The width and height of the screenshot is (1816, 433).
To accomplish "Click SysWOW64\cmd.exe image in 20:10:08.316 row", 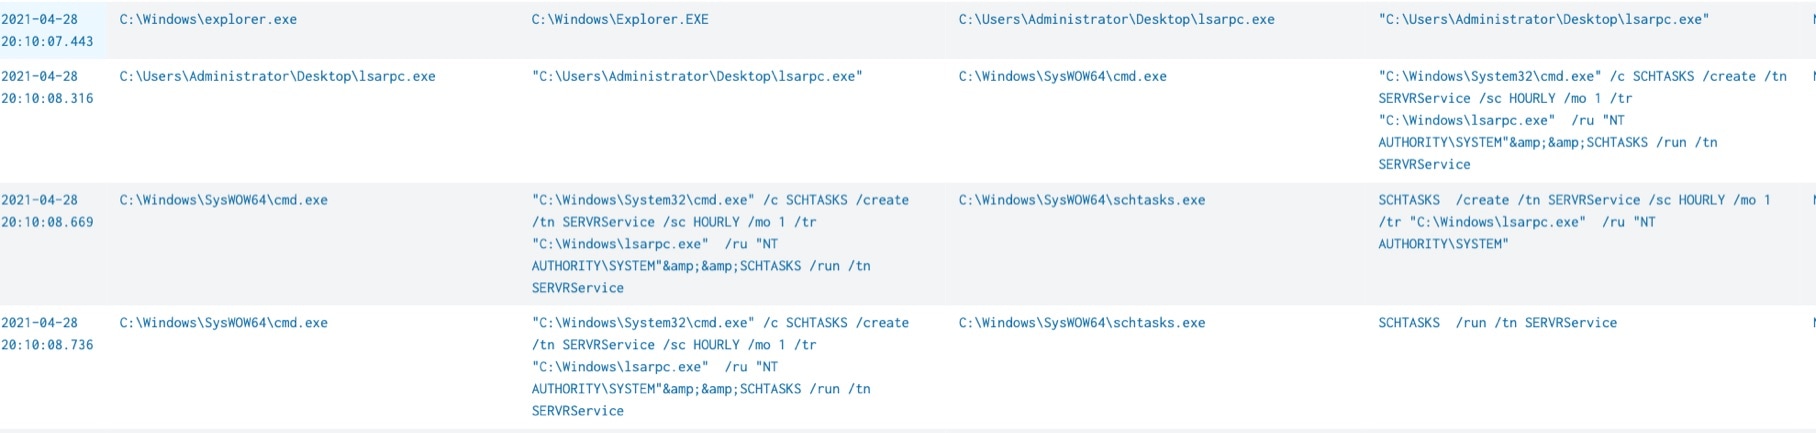I will pos(1062,76).
